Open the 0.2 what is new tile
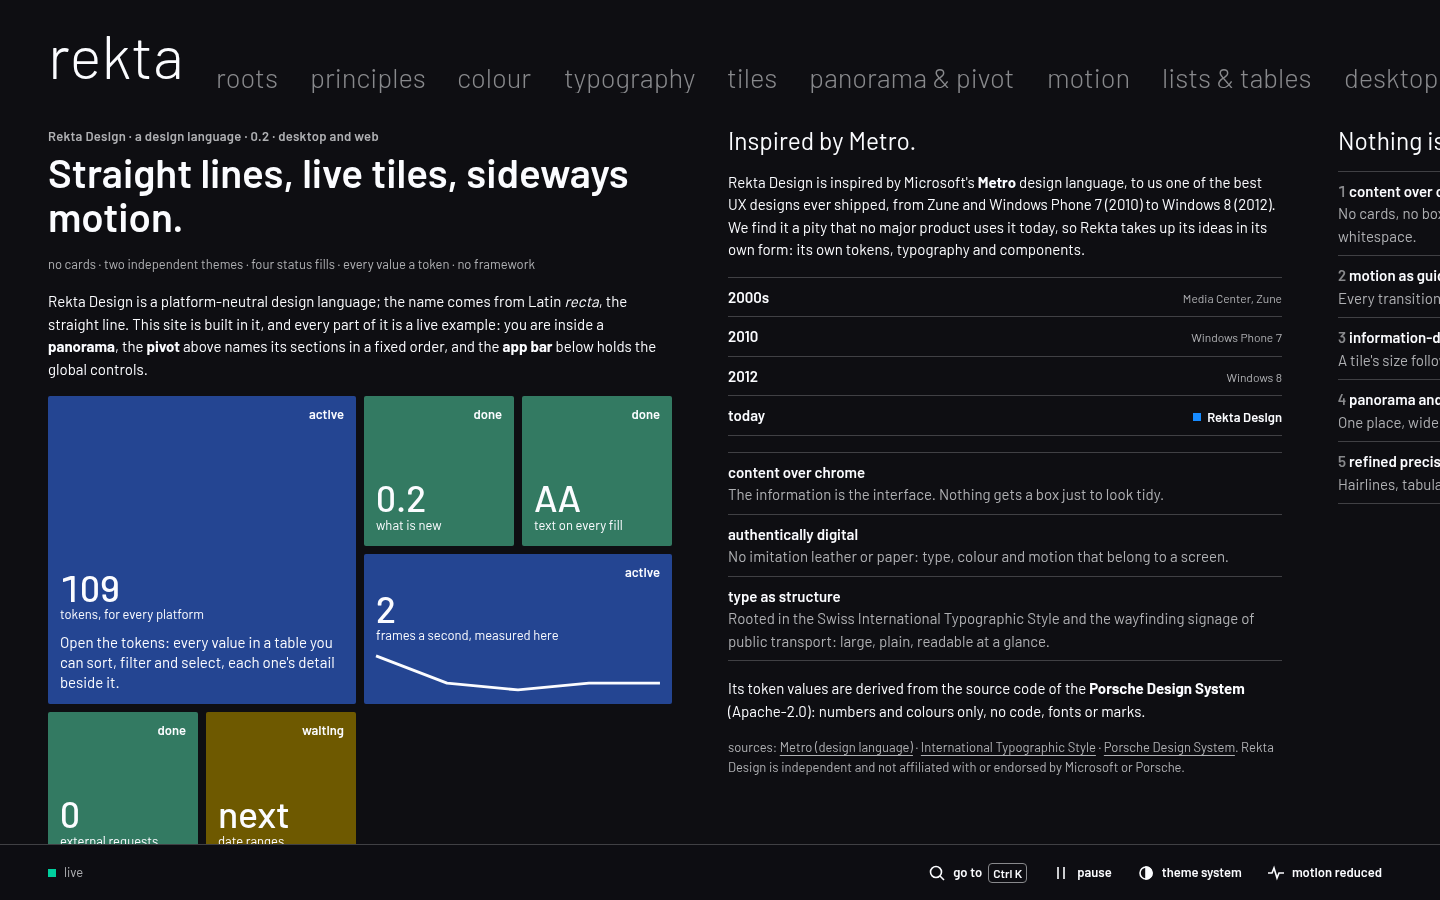The height and width of the screenshot is (900, 1440). (439, 471)
